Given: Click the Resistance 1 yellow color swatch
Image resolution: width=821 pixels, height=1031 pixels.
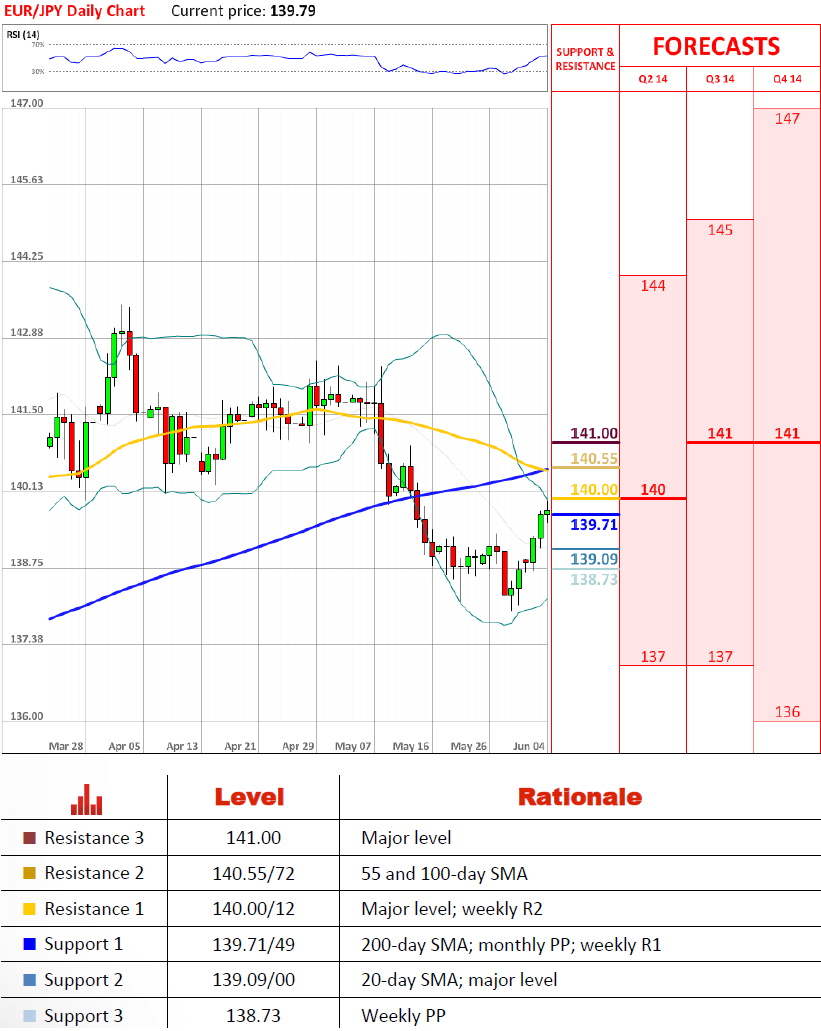Looking at the screenshot, I should pos(30,909).
